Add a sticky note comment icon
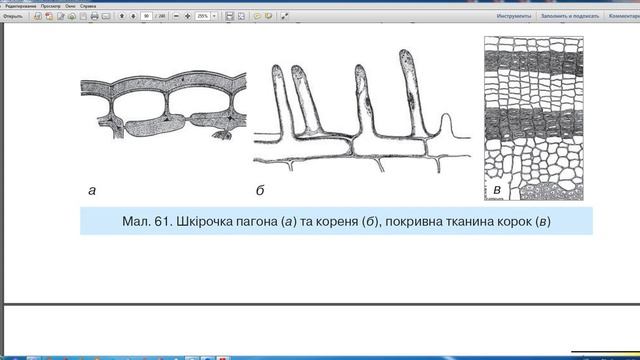The image size is (640, 360). (x=257, y=16)
